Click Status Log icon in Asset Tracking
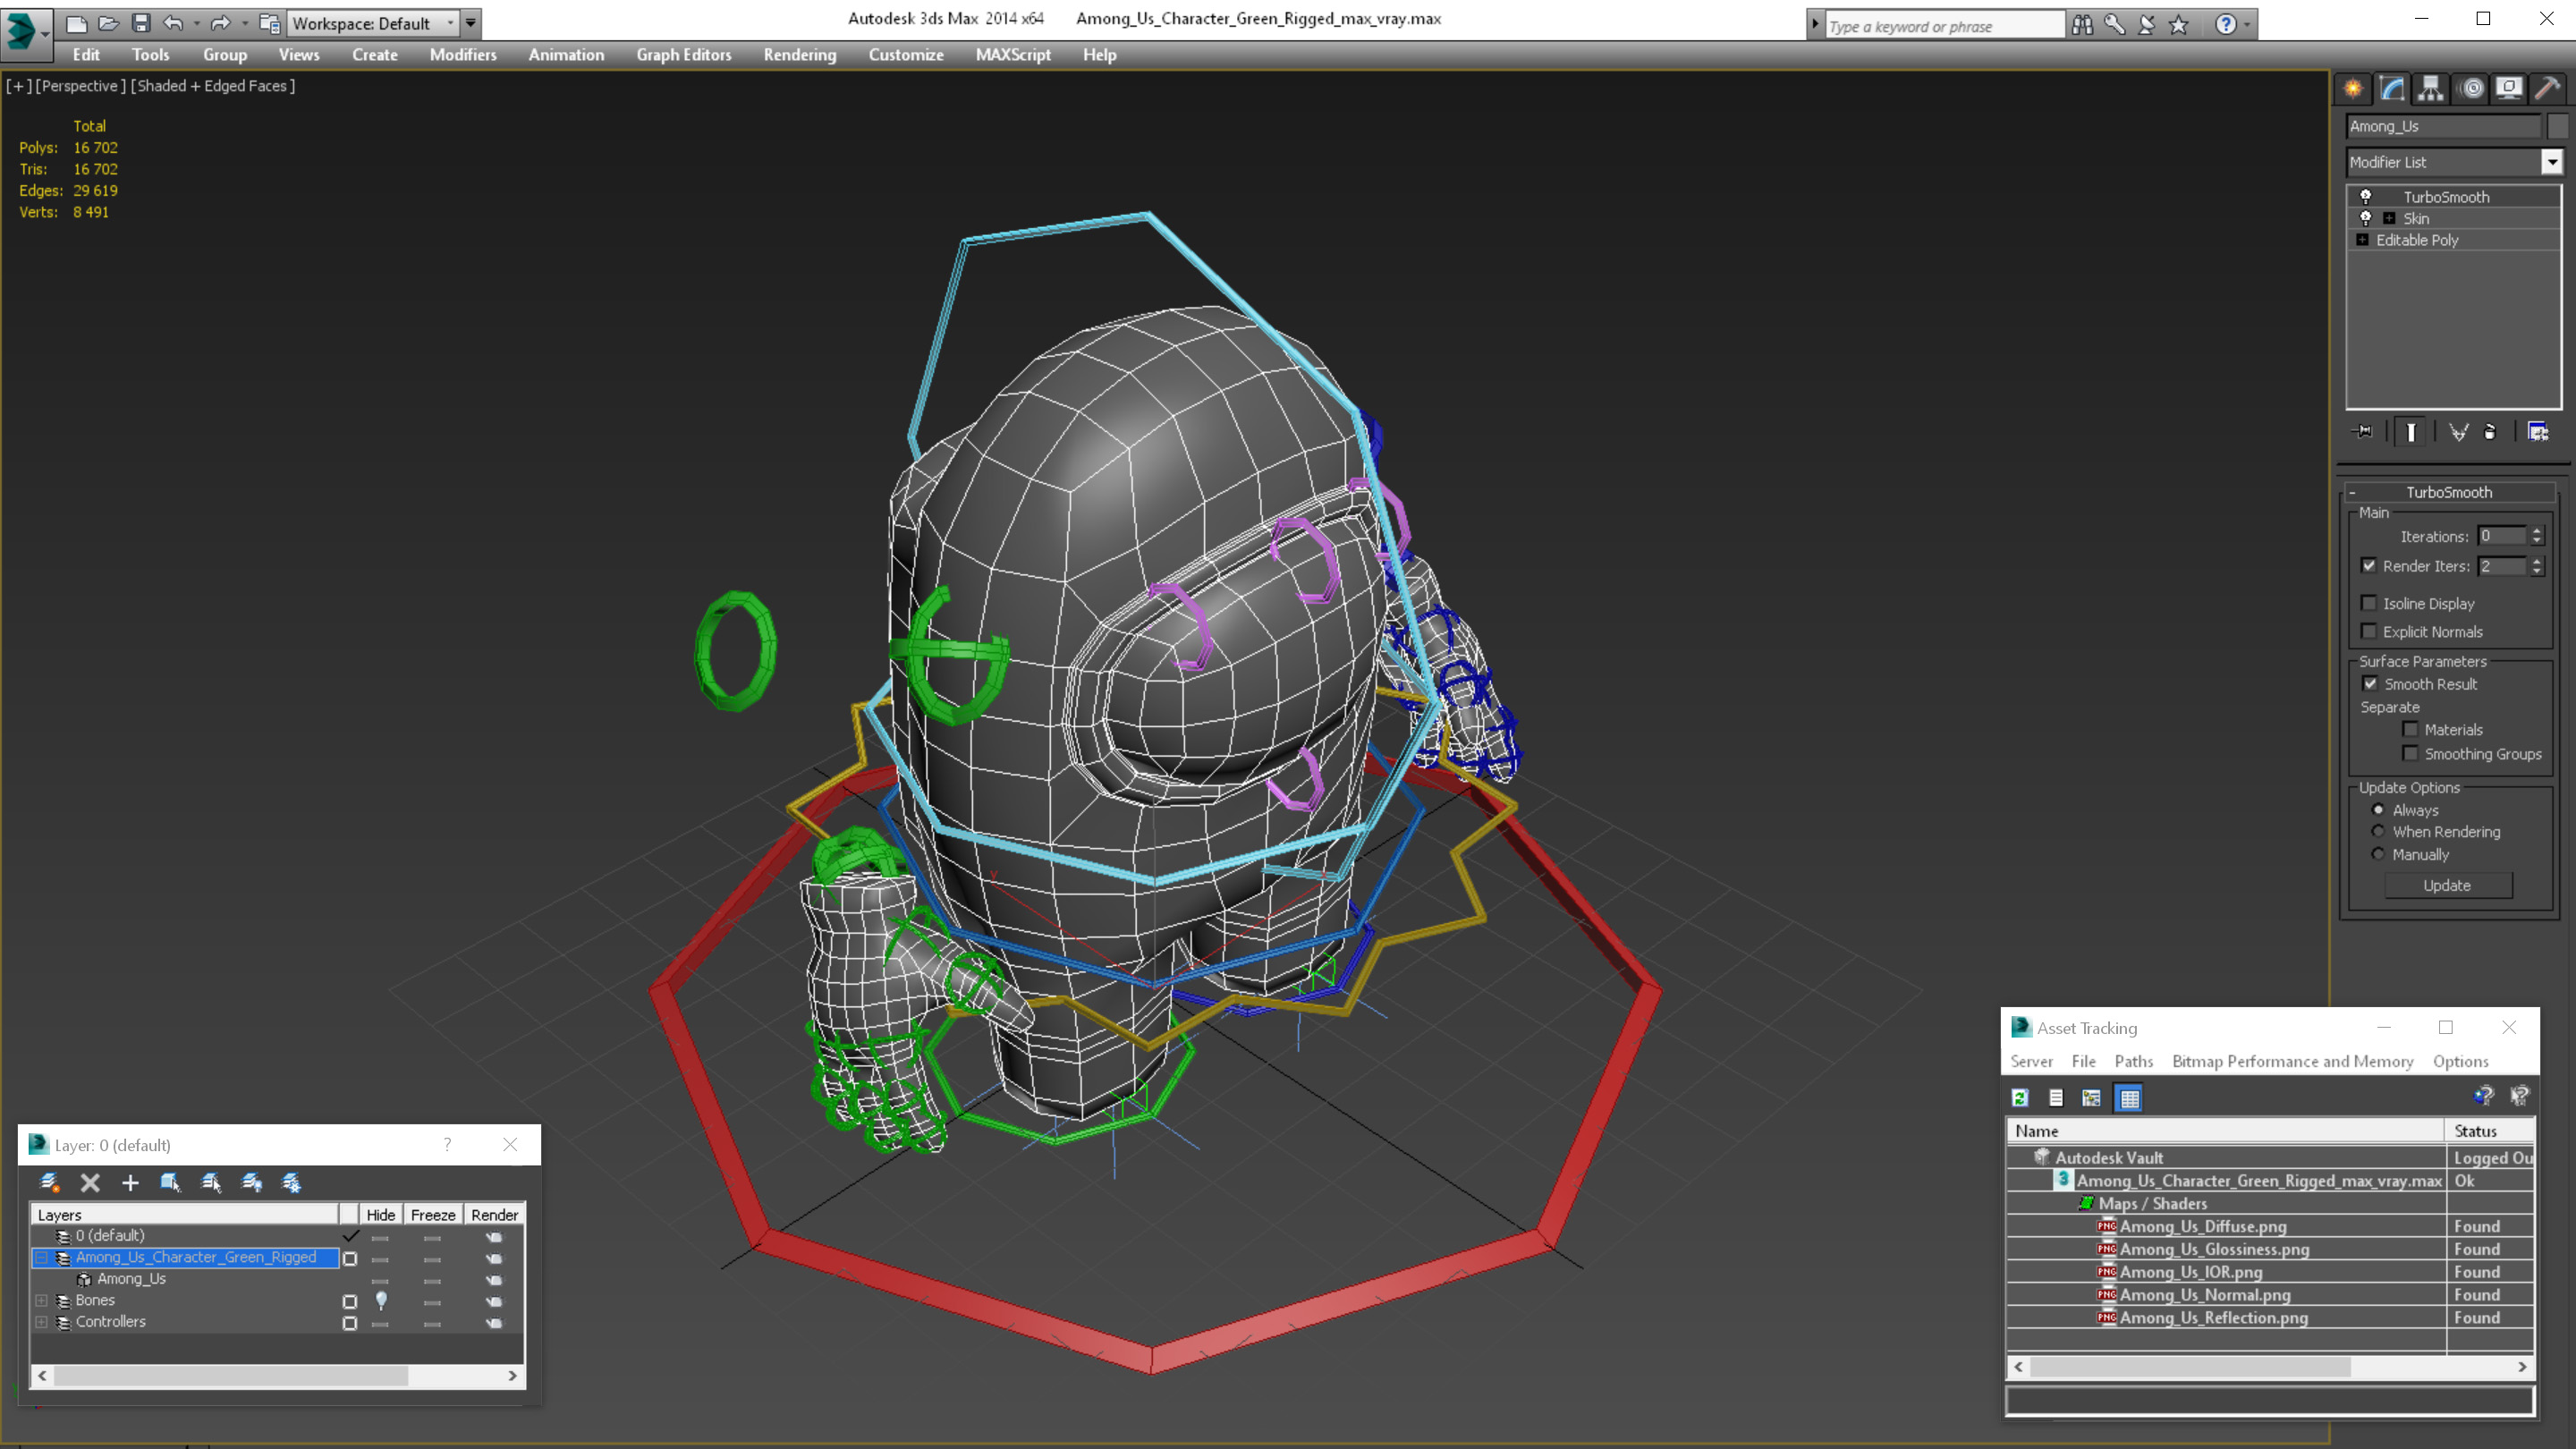Screen dimensions: 2576x1449 coord(2056,1098)
